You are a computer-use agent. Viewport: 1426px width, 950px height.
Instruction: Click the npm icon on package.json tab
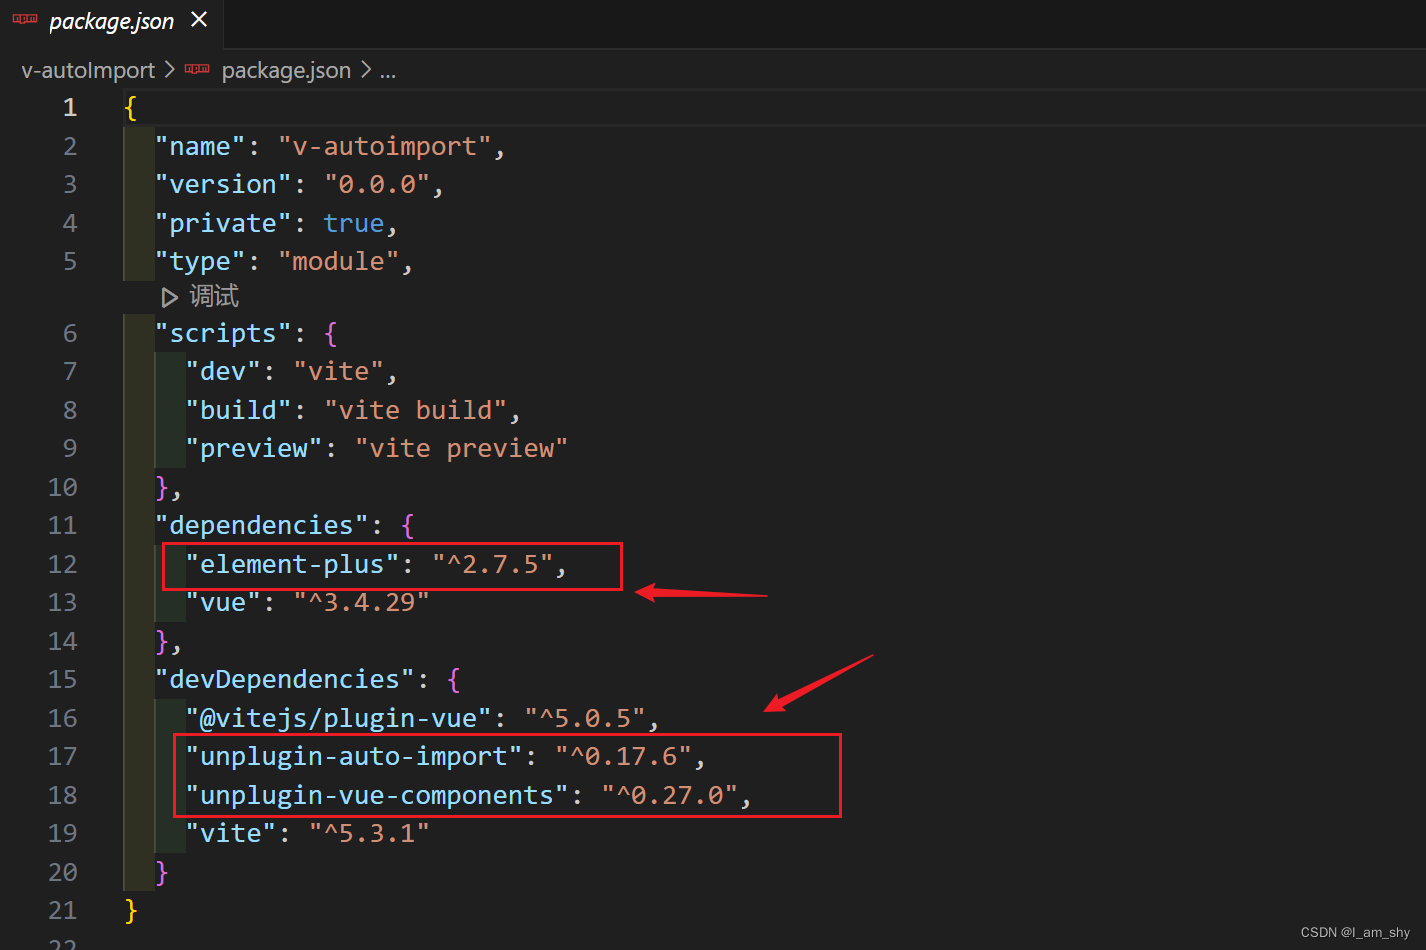coord(25,19)
